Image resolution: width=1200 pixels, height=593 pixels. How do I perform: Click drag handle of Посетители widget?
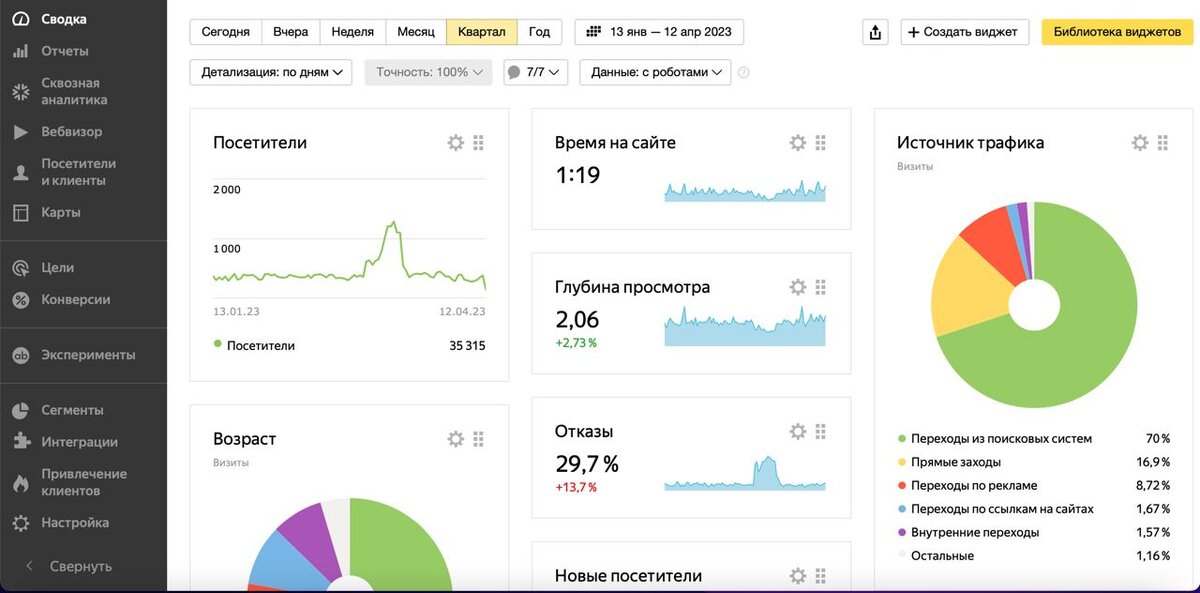(479, 143)
